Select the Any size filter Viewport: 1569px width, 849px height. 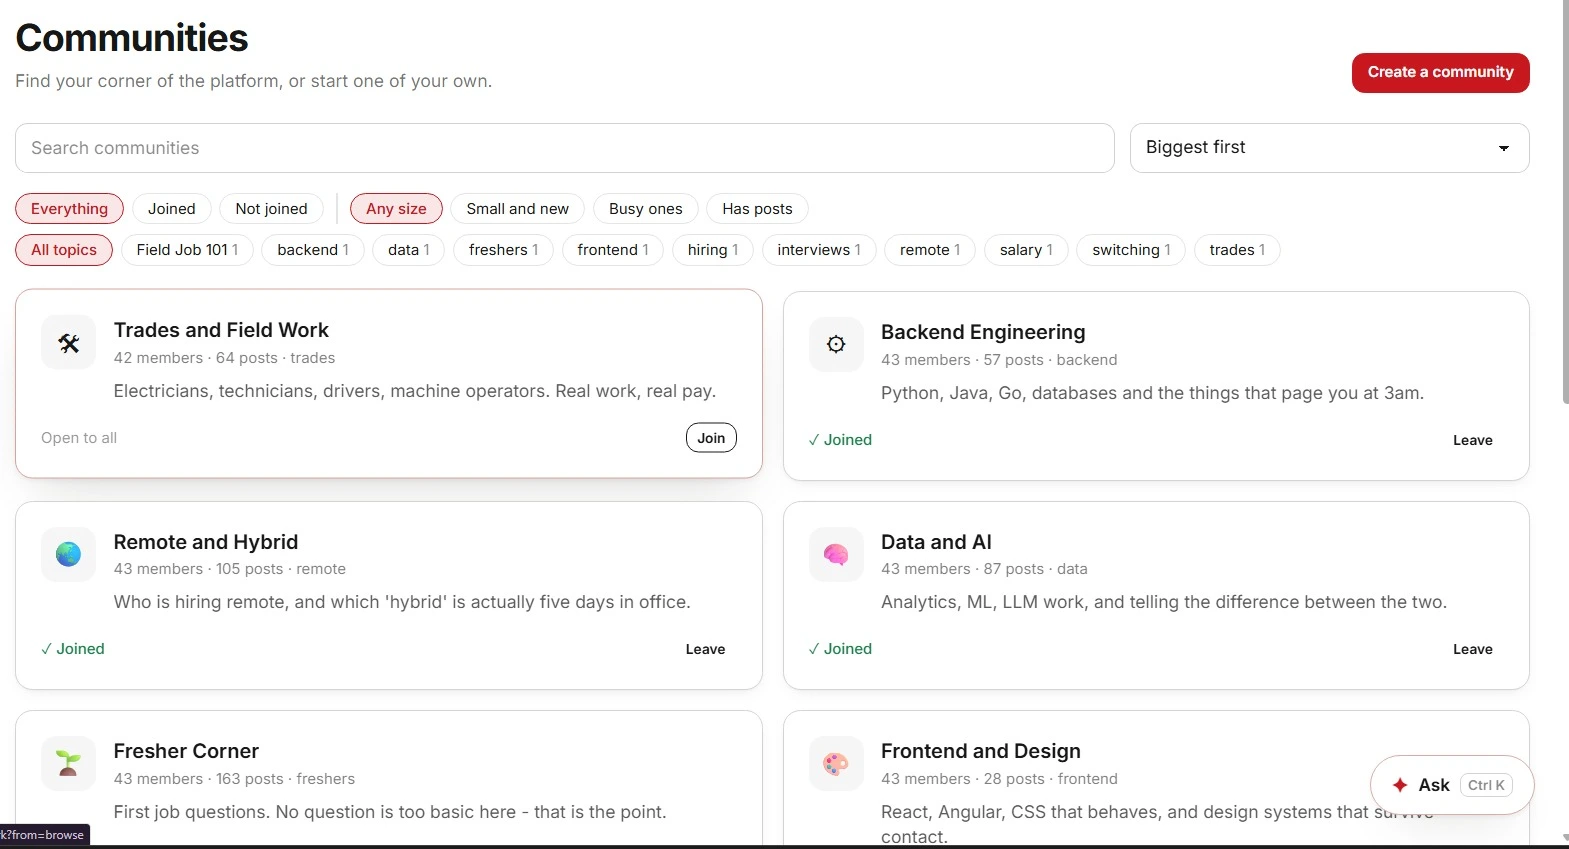point(396,209)
